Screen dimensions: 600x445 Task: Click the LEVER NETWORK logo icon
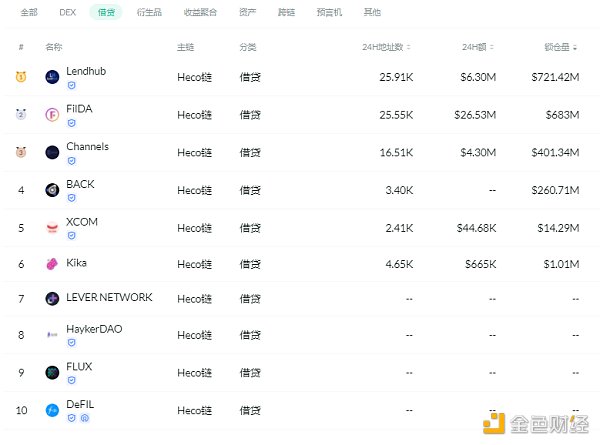pyautogui.click(x=52, y=298)
